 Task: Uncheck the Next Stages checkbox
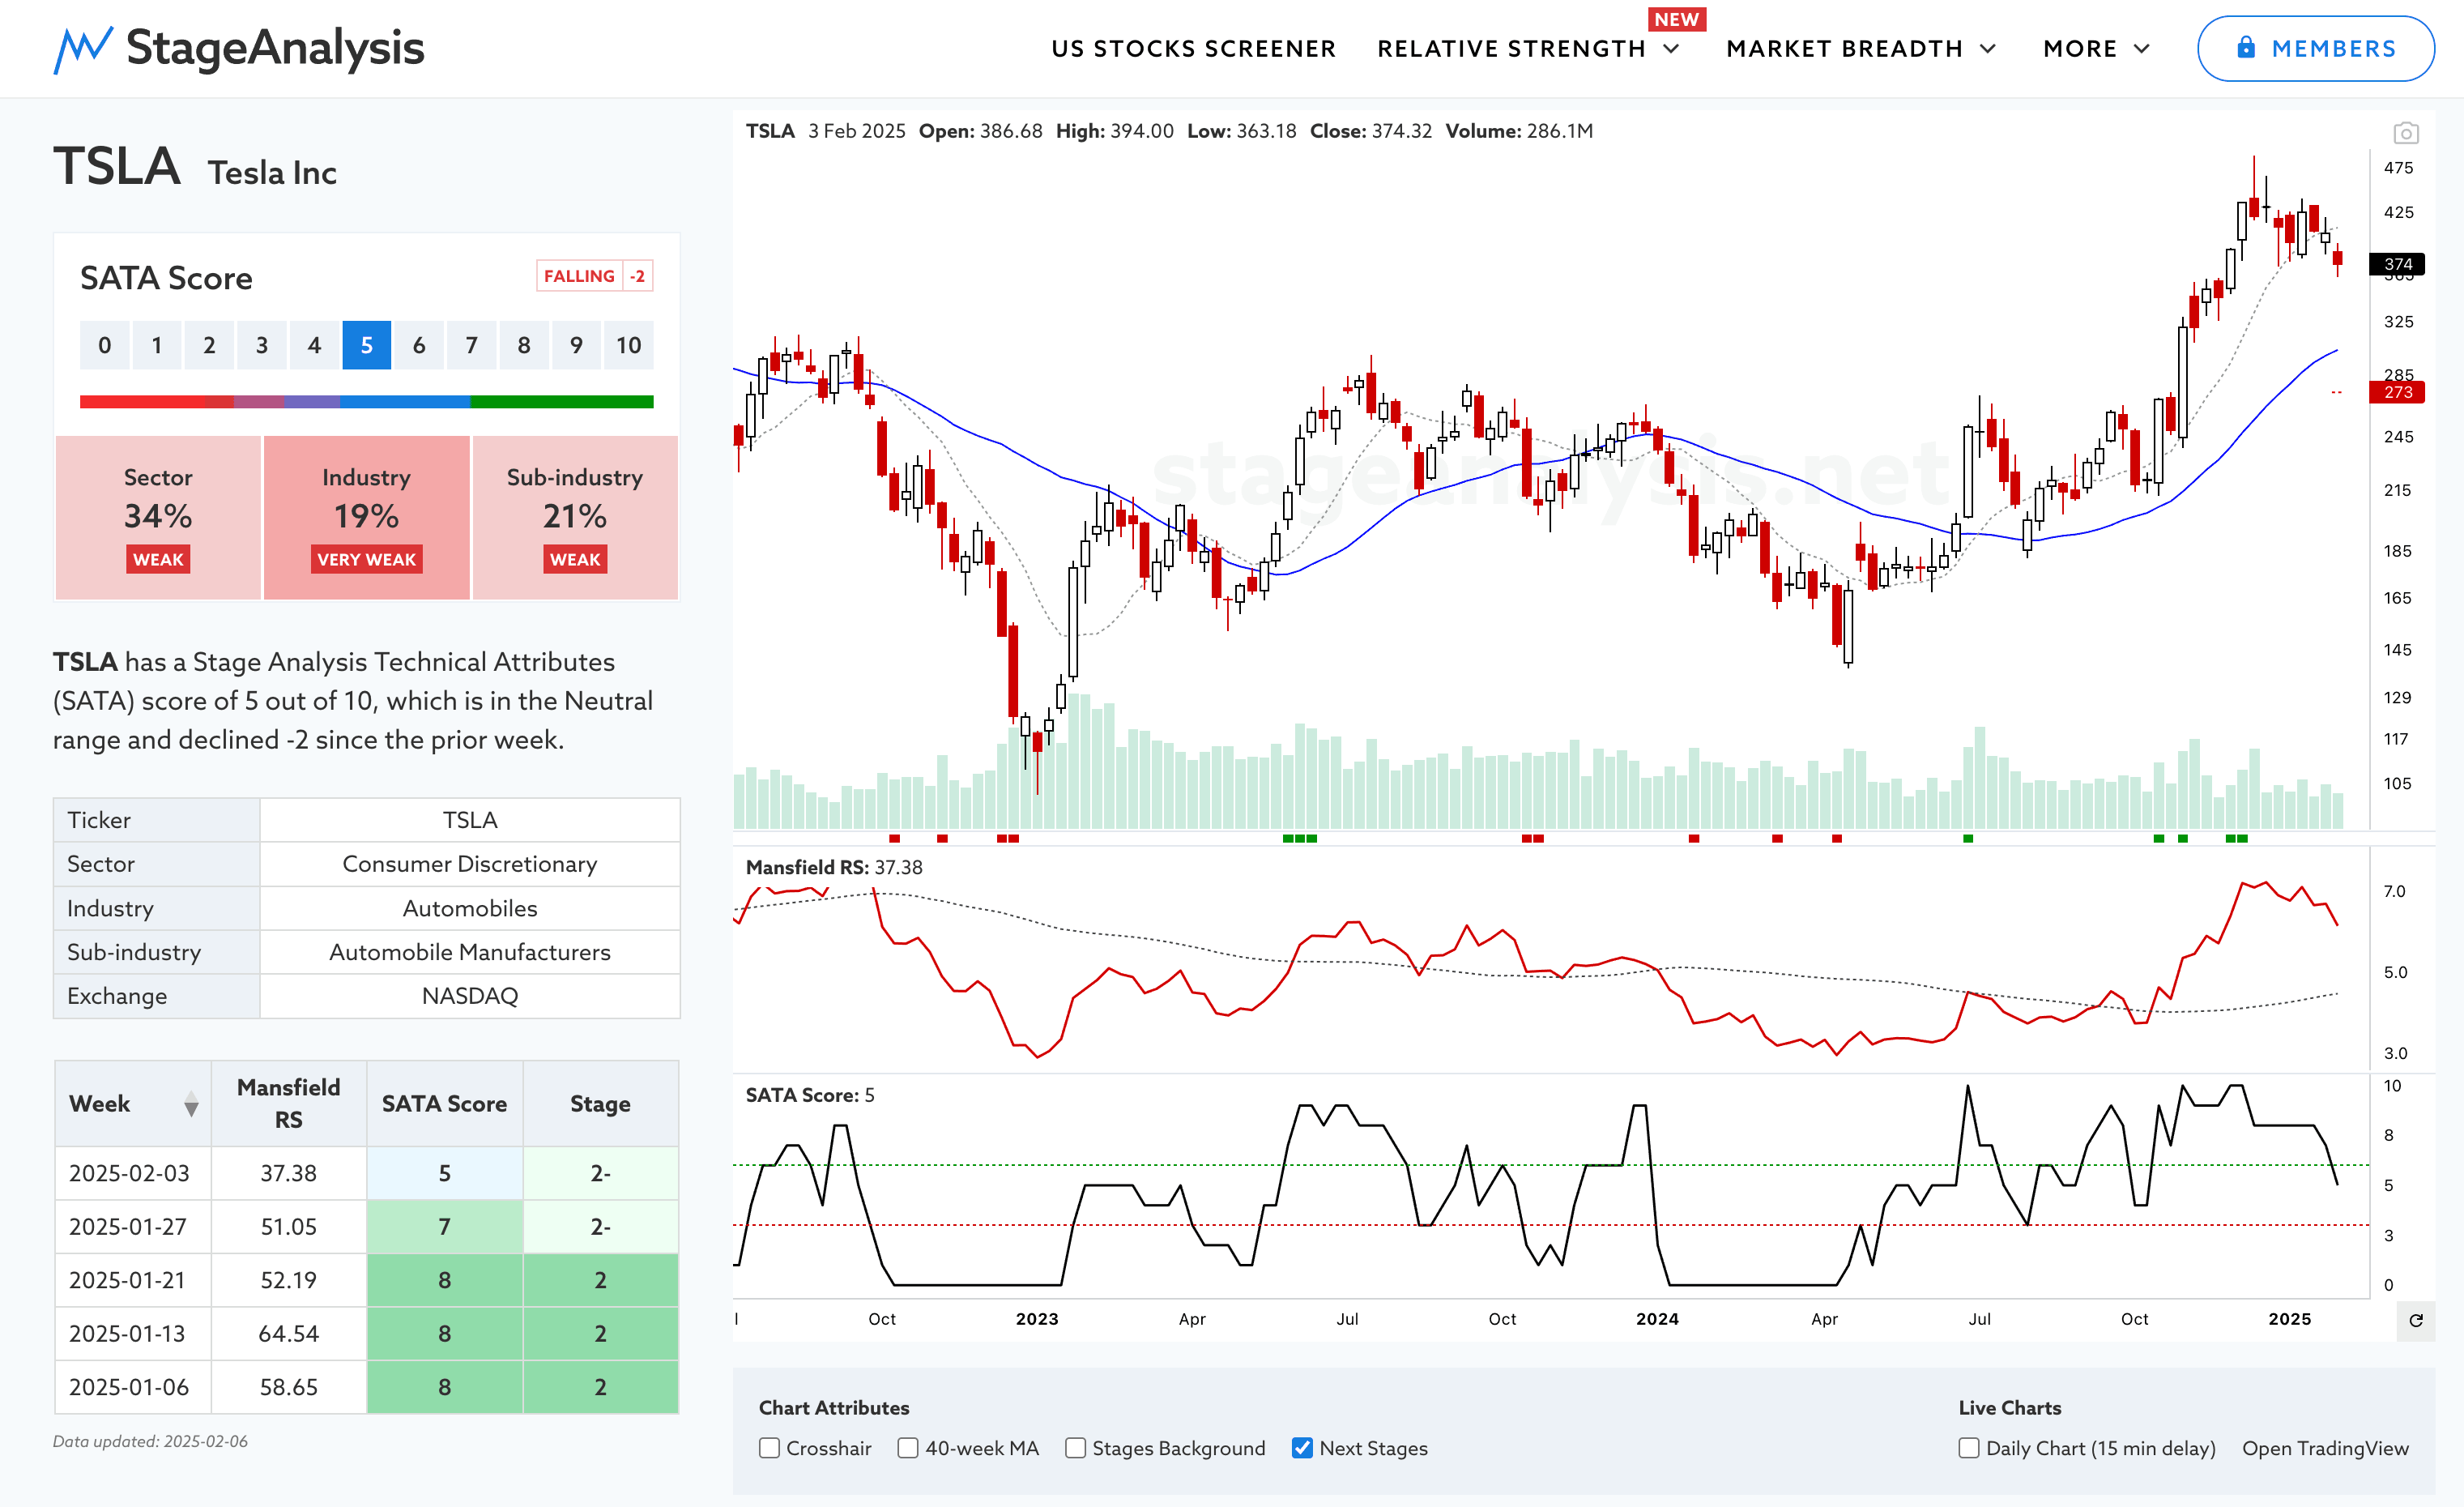pyautogui.click(x=1302, y=1448)
